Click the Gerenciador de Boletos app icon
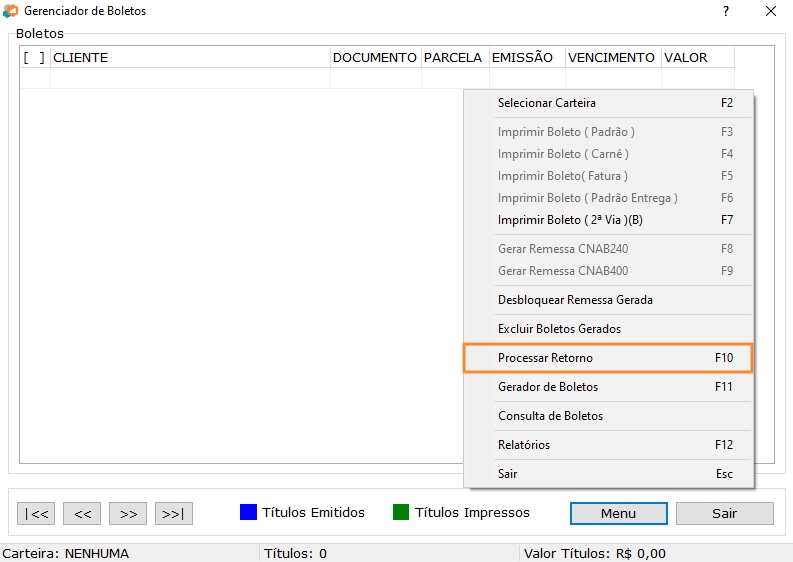 point(11,11)
